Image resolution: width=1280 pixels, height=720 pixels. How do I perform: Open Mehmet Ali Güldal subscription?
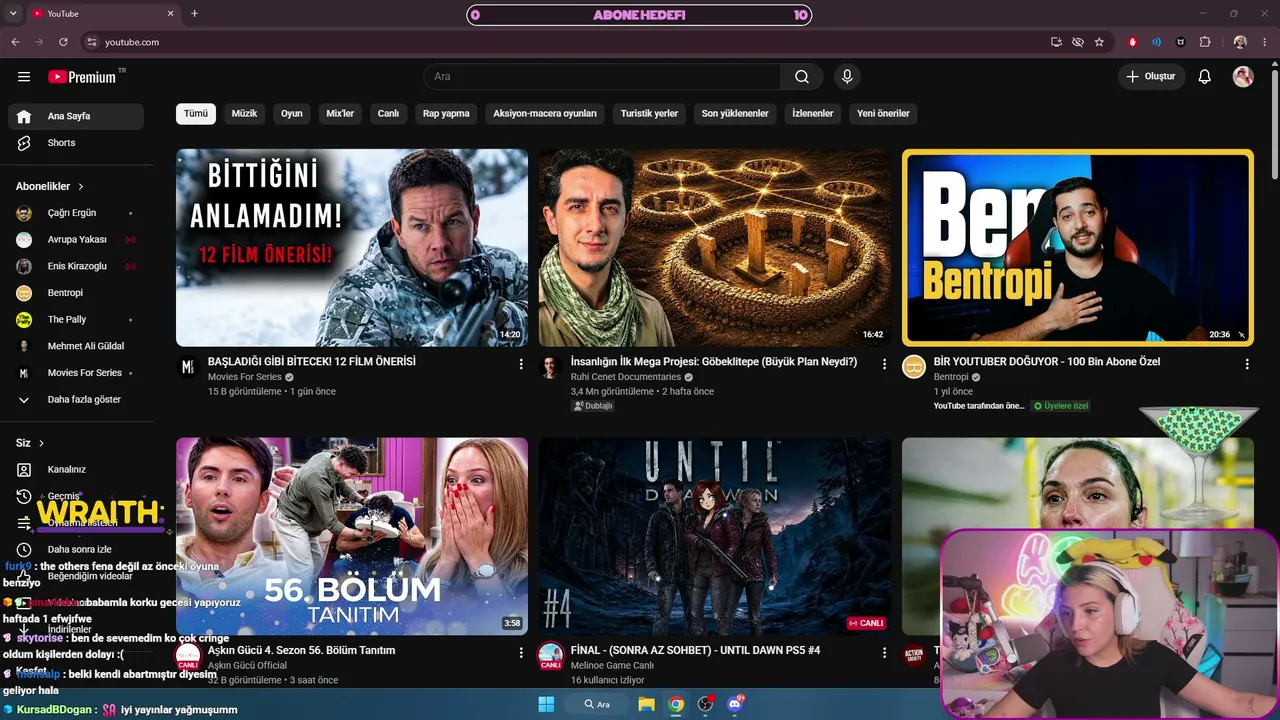[76, 346]
